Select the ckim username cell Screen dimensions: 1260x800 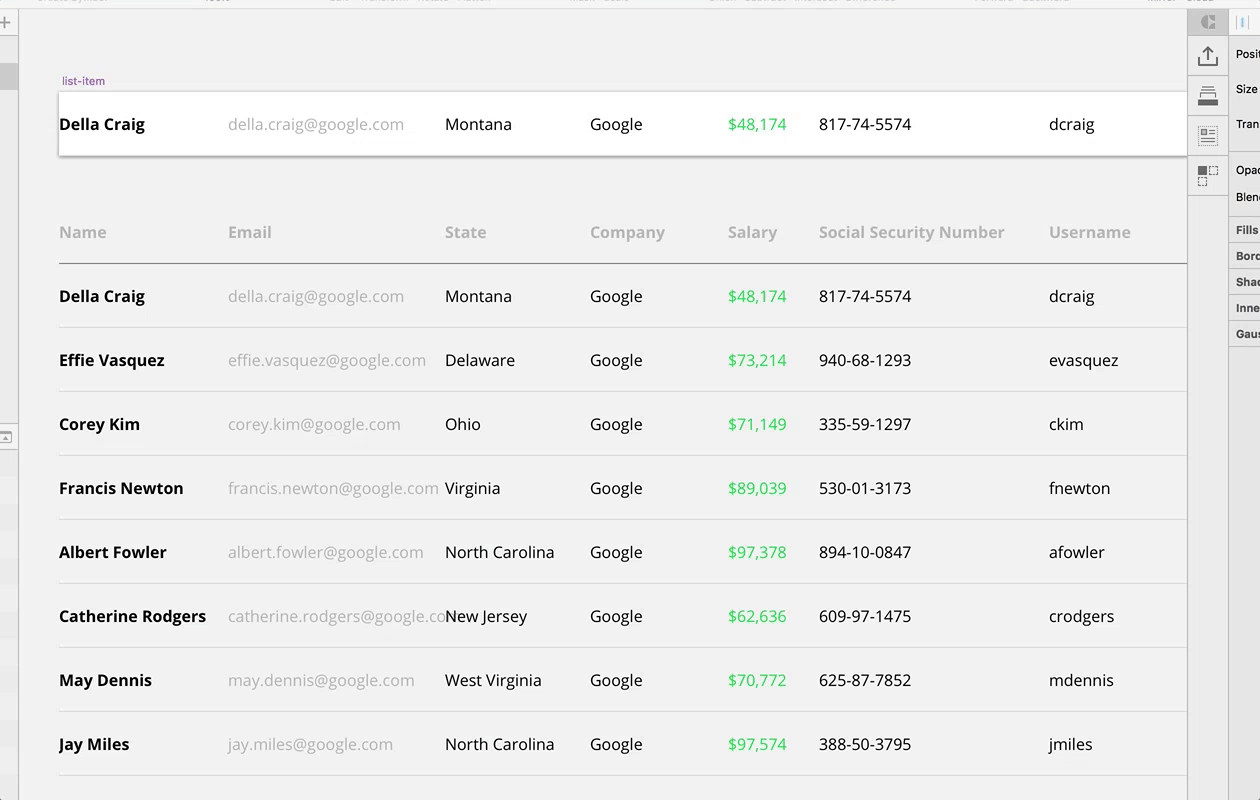[1066, 424]
